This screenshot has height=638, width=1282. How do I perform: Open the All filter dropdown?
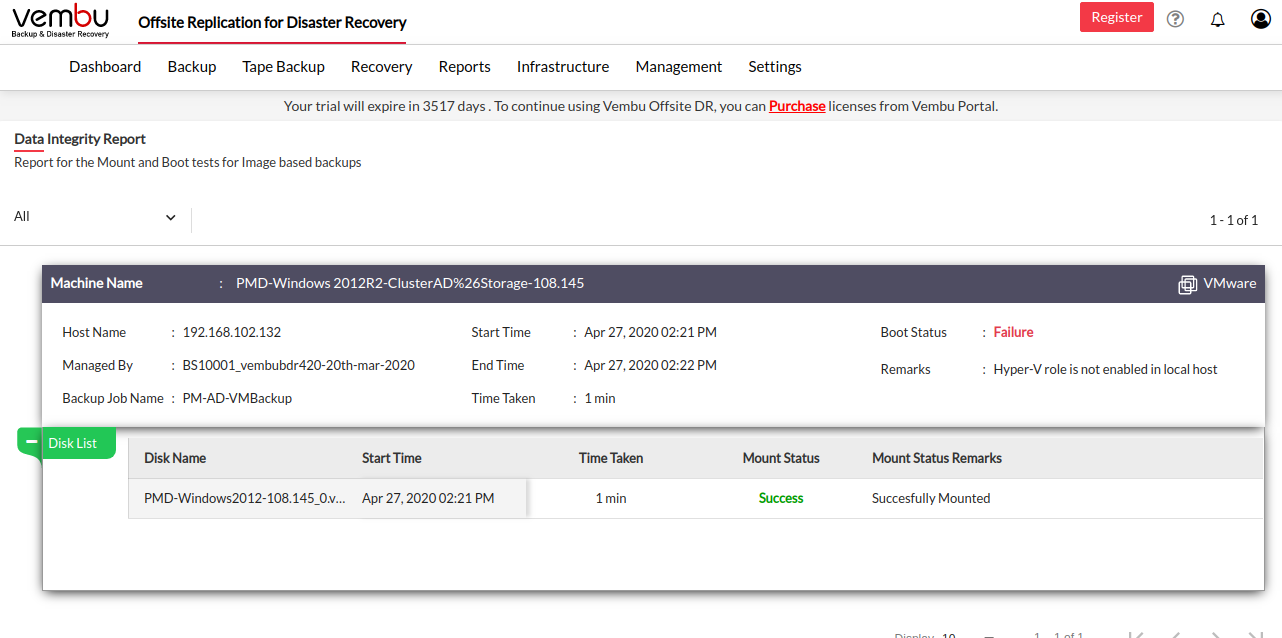click(x=96, y=217)
